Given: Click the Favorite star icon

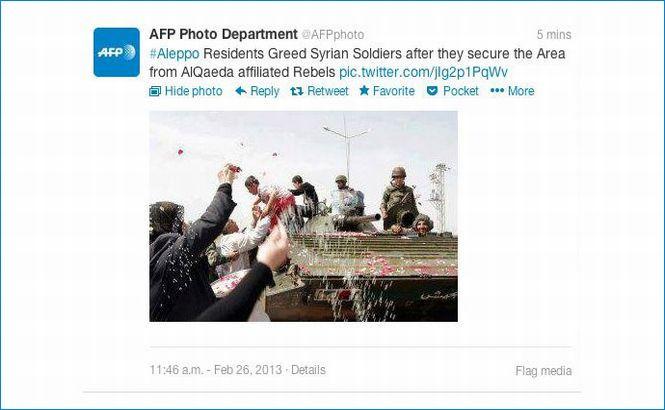Looking at the screenshot, I should point(364,90).
